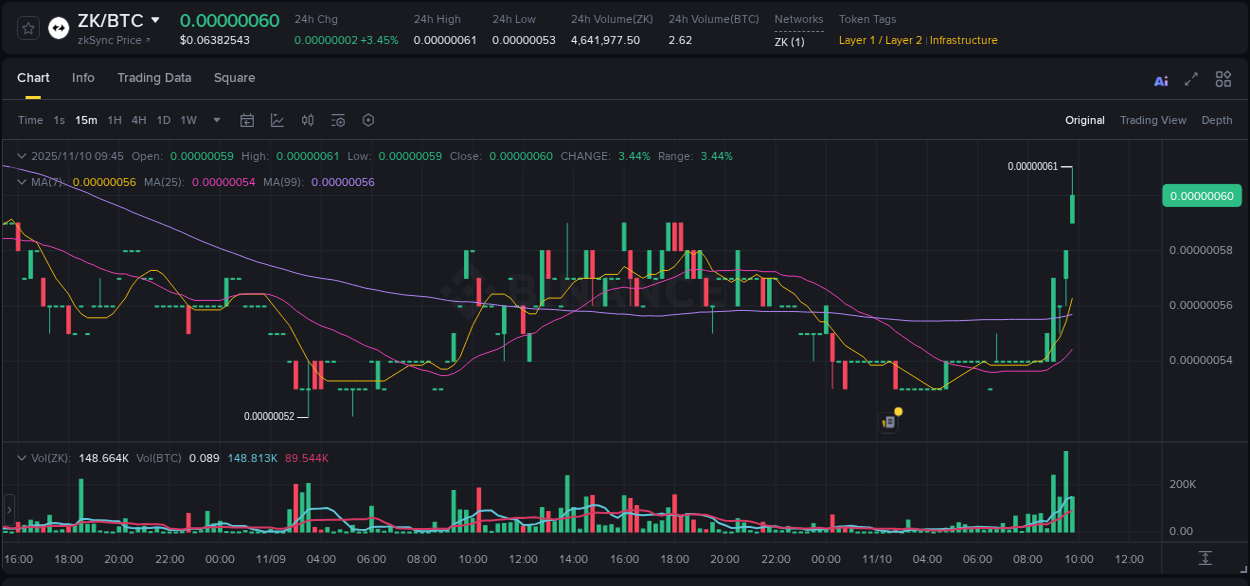This screenshot has height=586, width=1250.
Task: Open the calendar date range picker
Action: [x=247, y=120]
